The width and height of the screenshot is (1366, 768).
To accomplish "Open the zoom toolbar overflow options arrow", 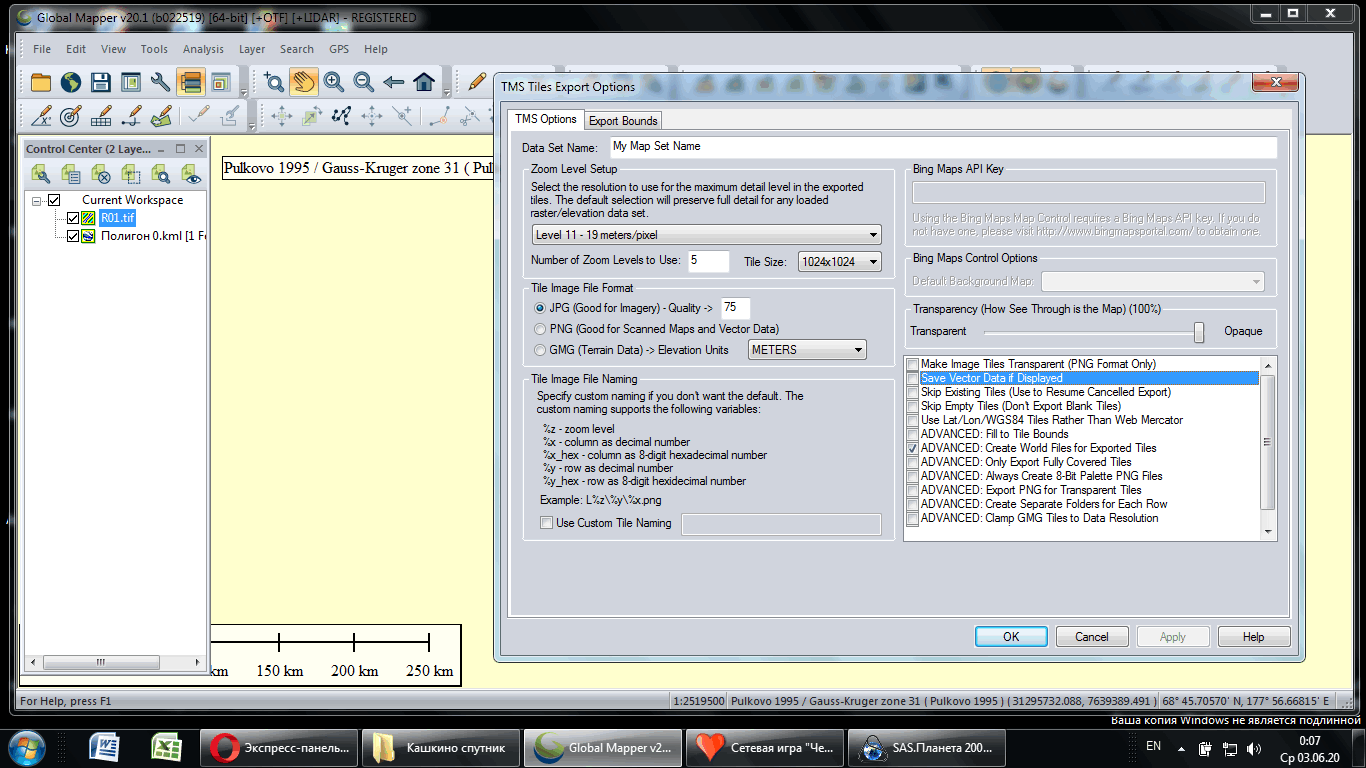I will pos(446,92).
